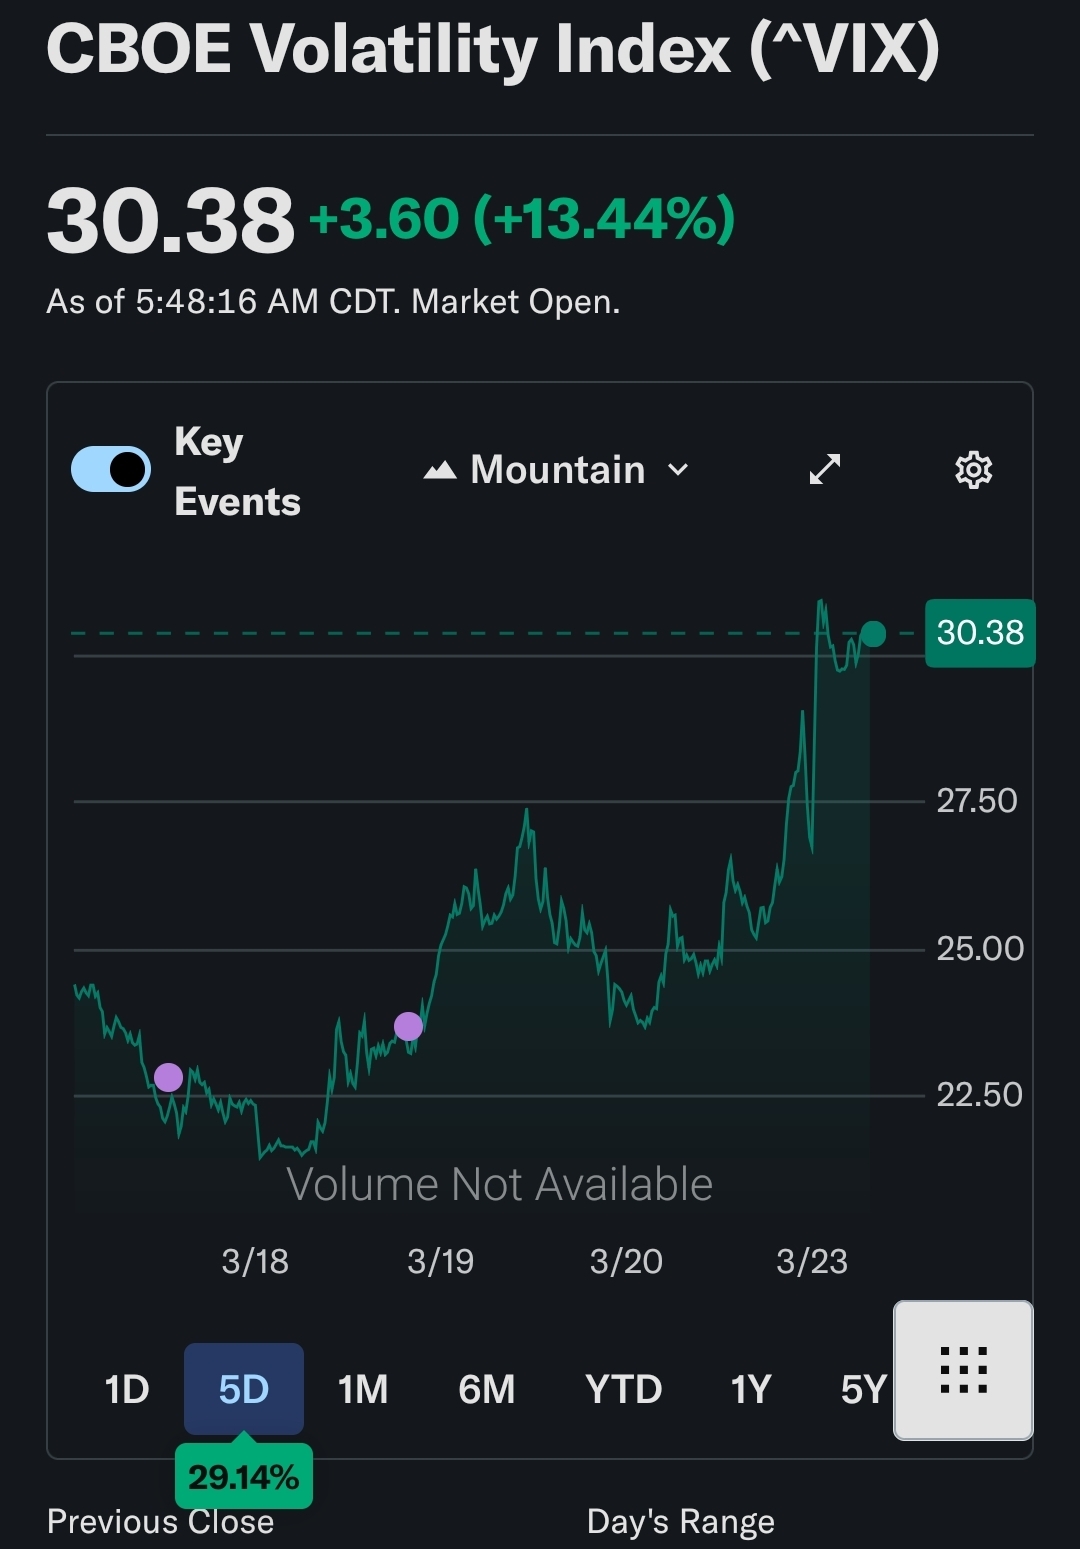
Task: Select the YTD time range
Action: pyautogui.click(x=624, y=1389)
